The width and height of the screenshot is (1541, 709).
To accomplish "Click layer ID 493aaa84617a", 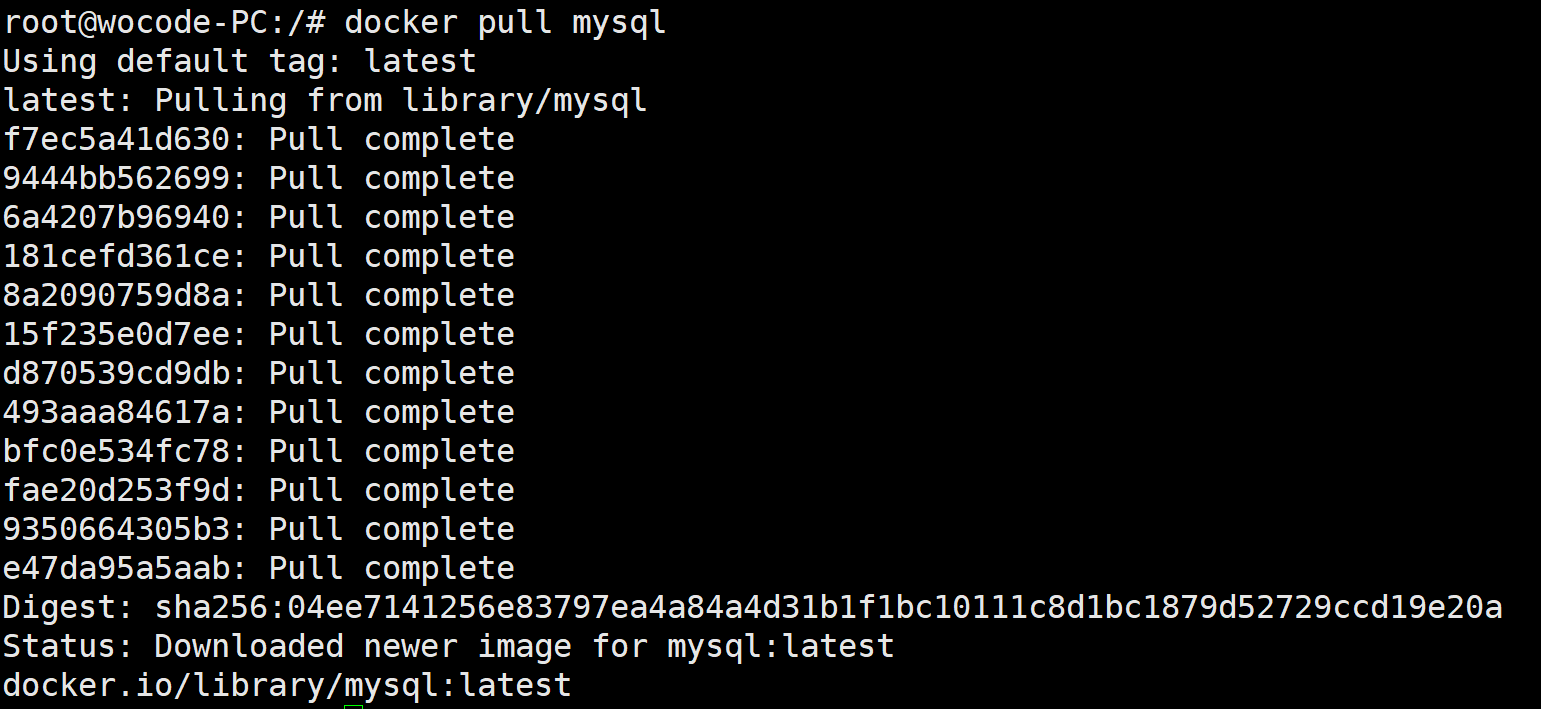I will point(116,412).
